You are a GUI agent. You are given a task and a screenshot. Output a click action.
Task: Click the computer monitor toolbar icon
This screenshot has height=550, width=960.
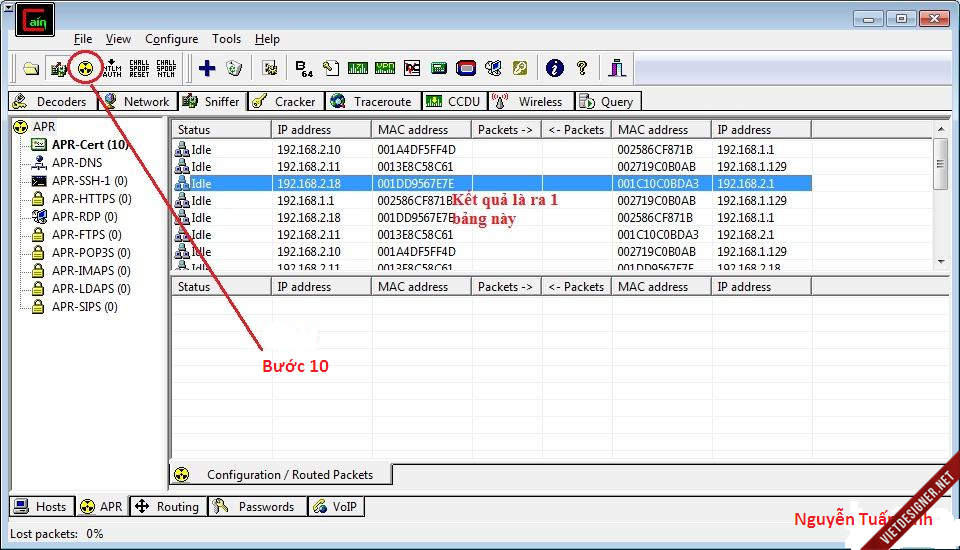coord(493,68)
